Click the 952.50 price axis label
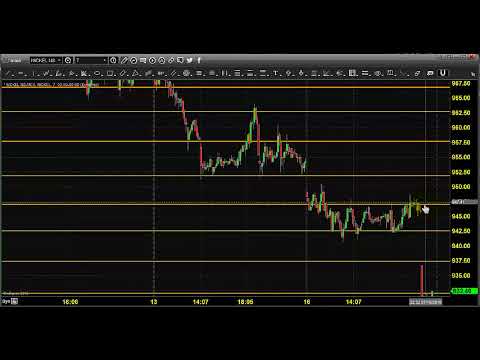 [461, 172]
